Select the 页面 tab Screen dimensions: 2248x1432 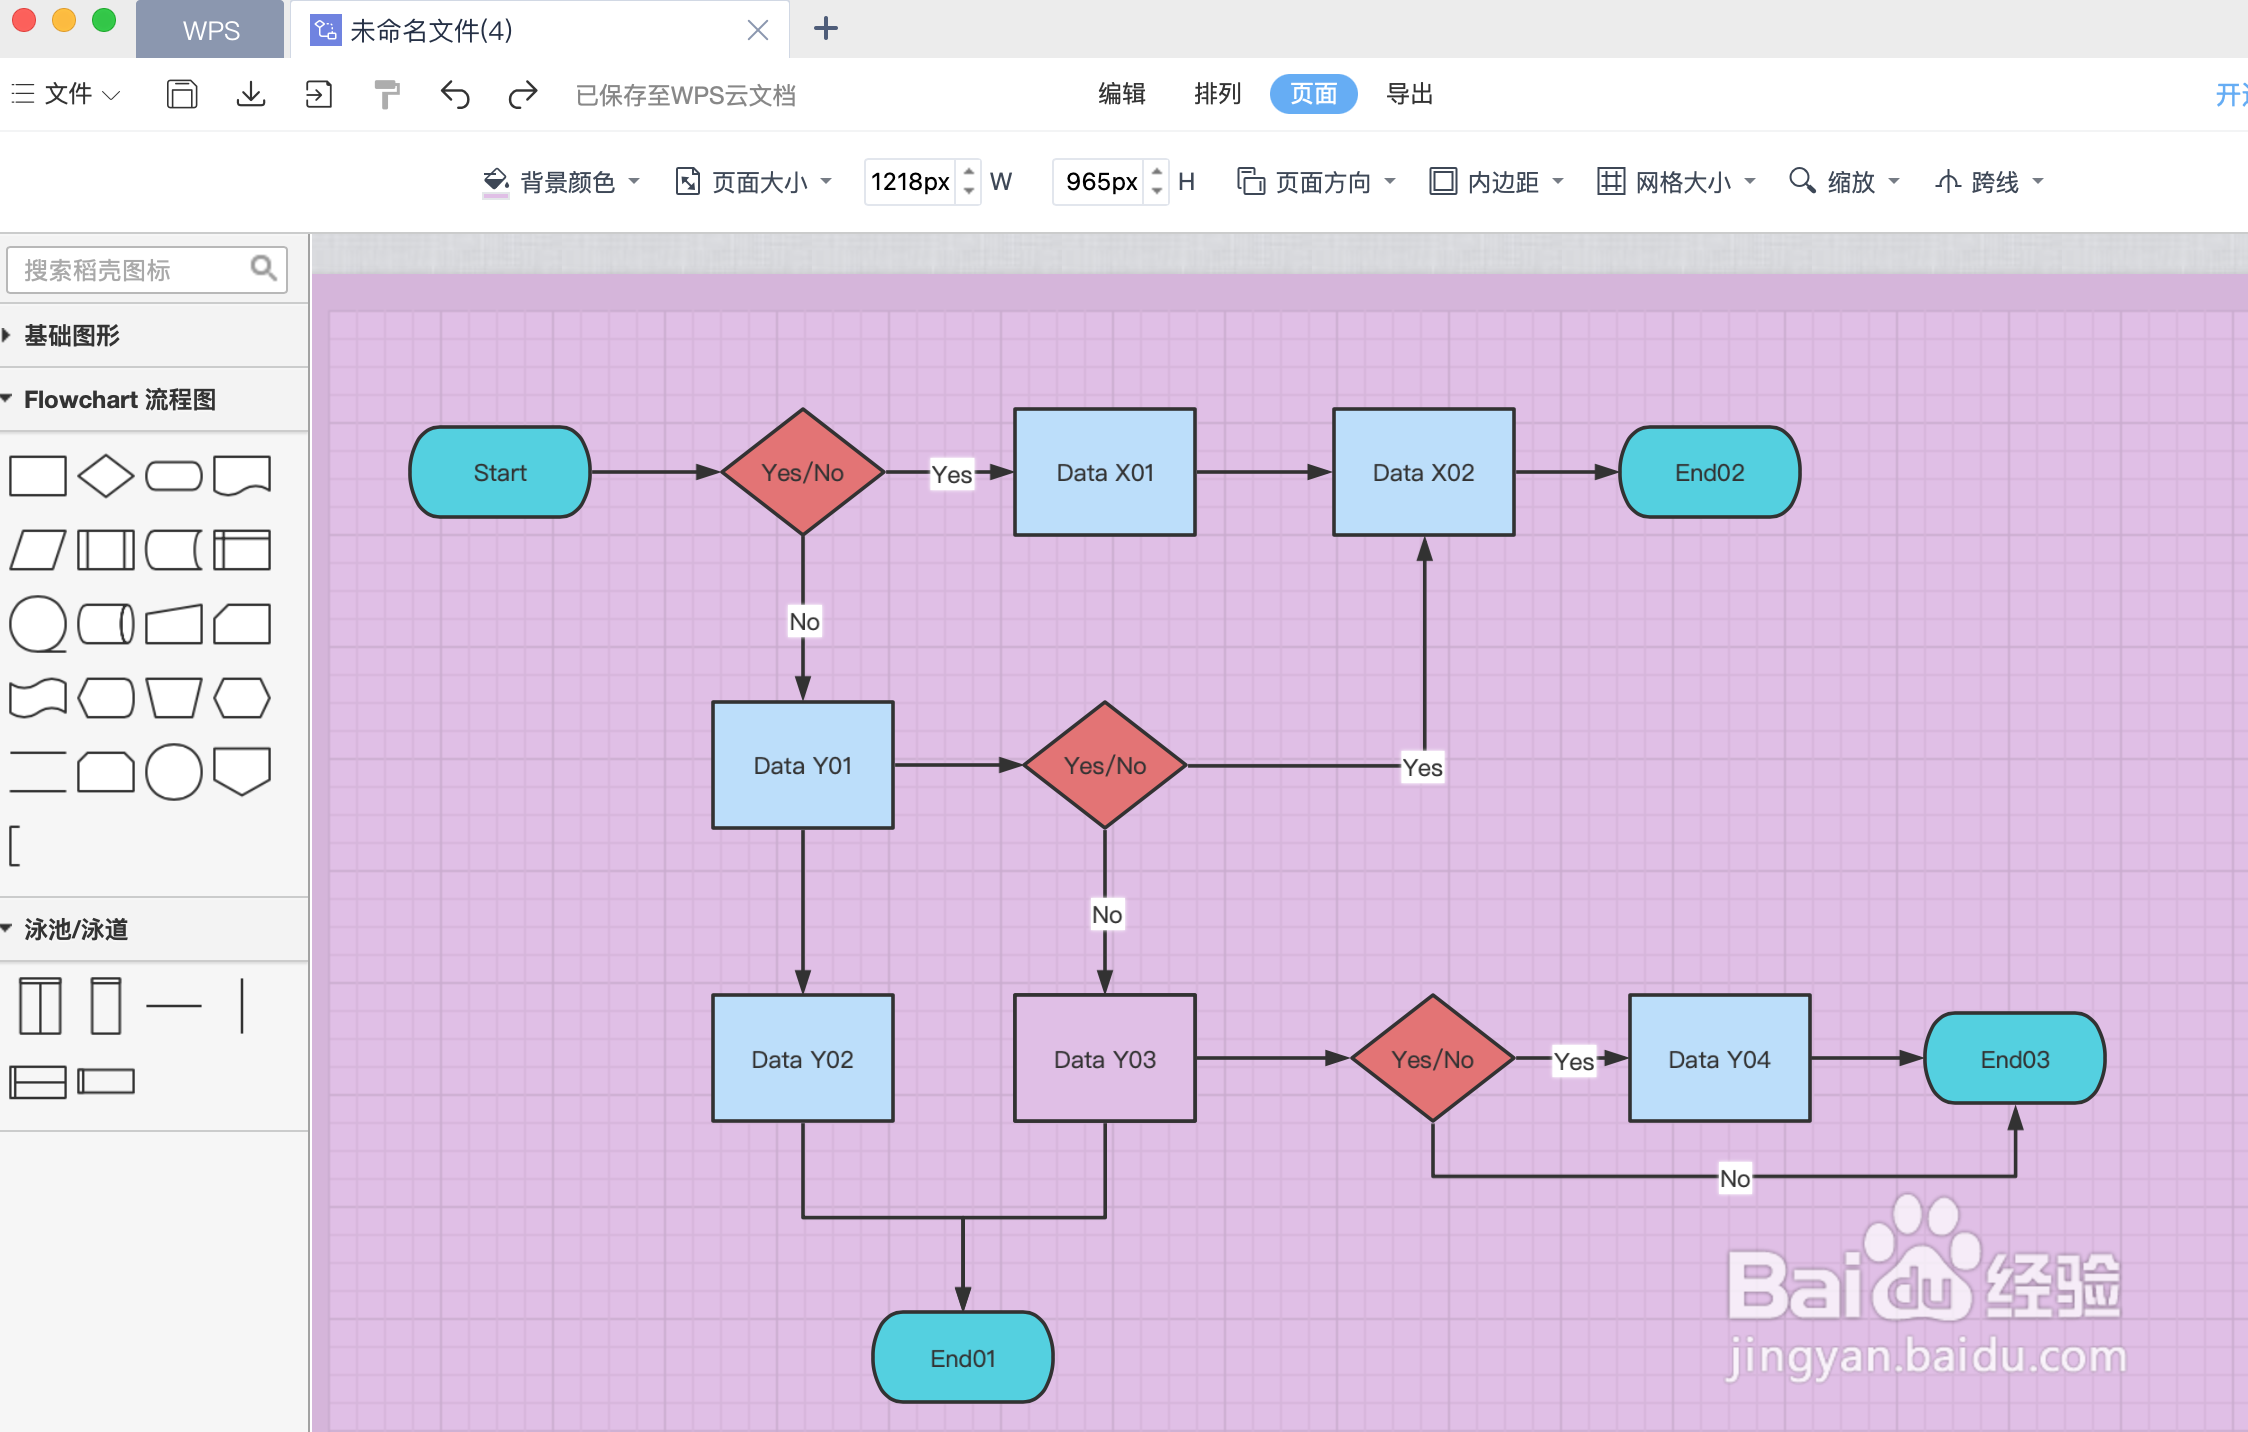pos(1314,94)
